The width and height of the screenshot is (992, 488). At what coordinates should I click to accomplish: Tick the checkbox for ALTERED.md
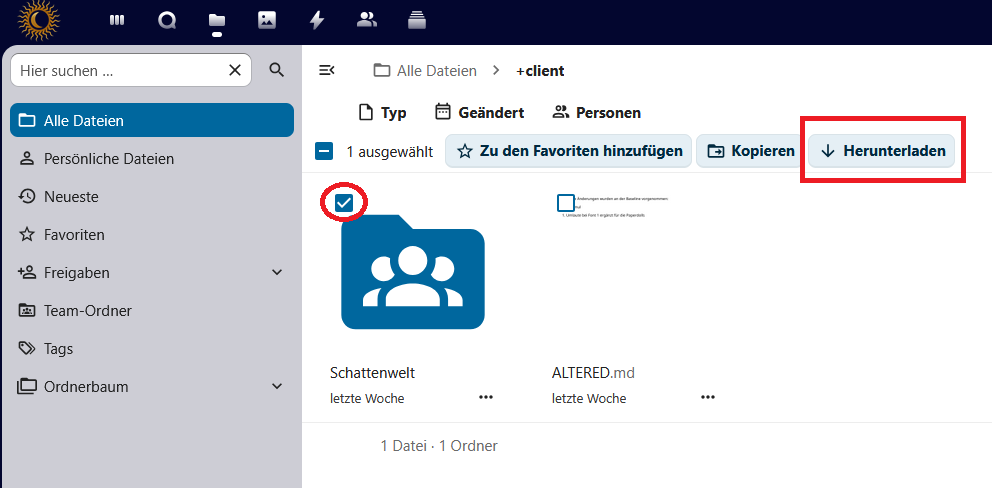566,203
